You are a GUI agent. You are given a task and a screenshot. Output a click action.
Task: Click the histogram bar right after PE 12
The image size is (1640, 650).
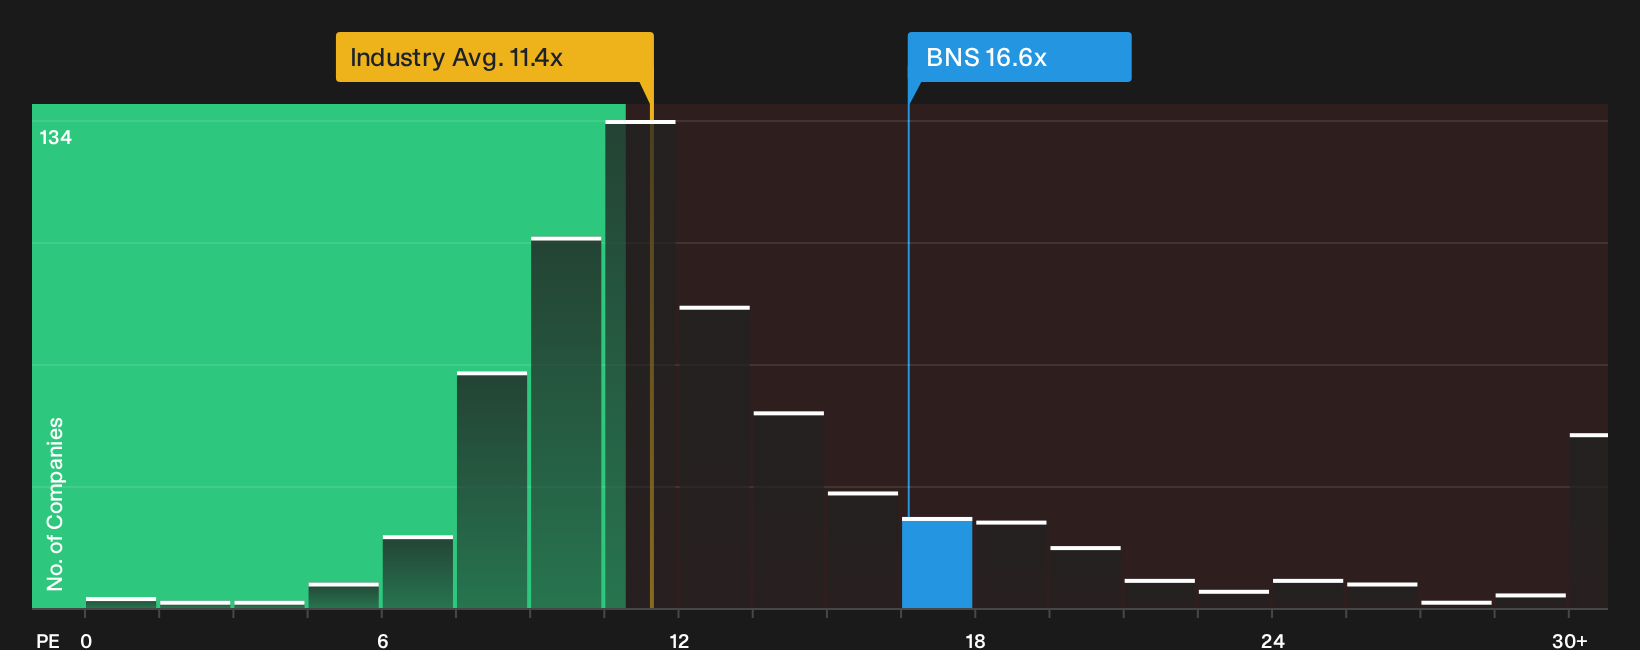[x=714, y=457]
